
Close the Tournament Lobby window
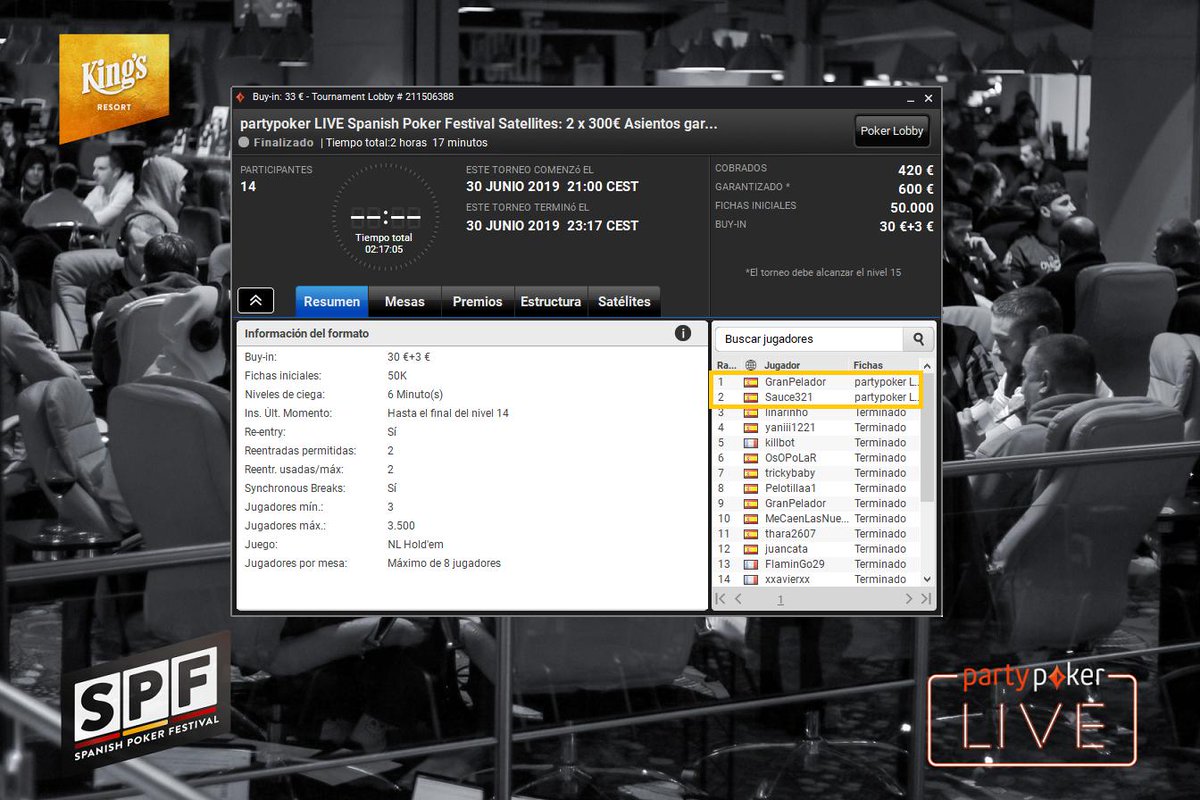pyautogui.click(x=929, y=98)
